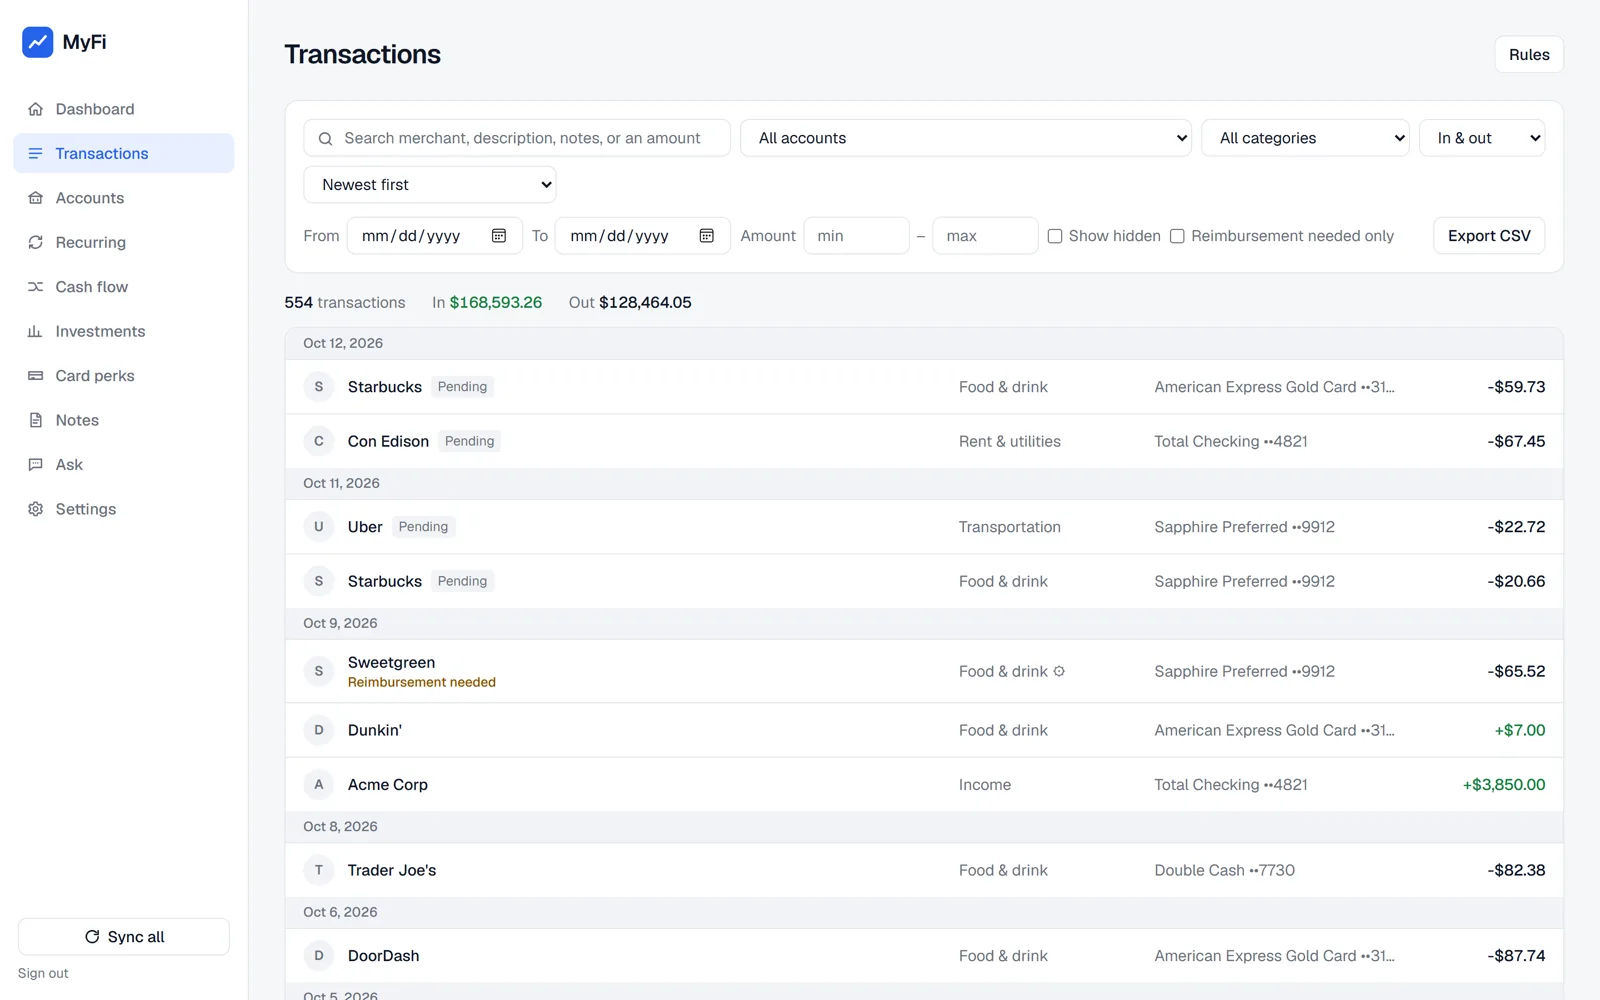Click the Investments bar chart icon
Image resolution: width=1600 pixels, height=1000 pixels.
[35, 331]
